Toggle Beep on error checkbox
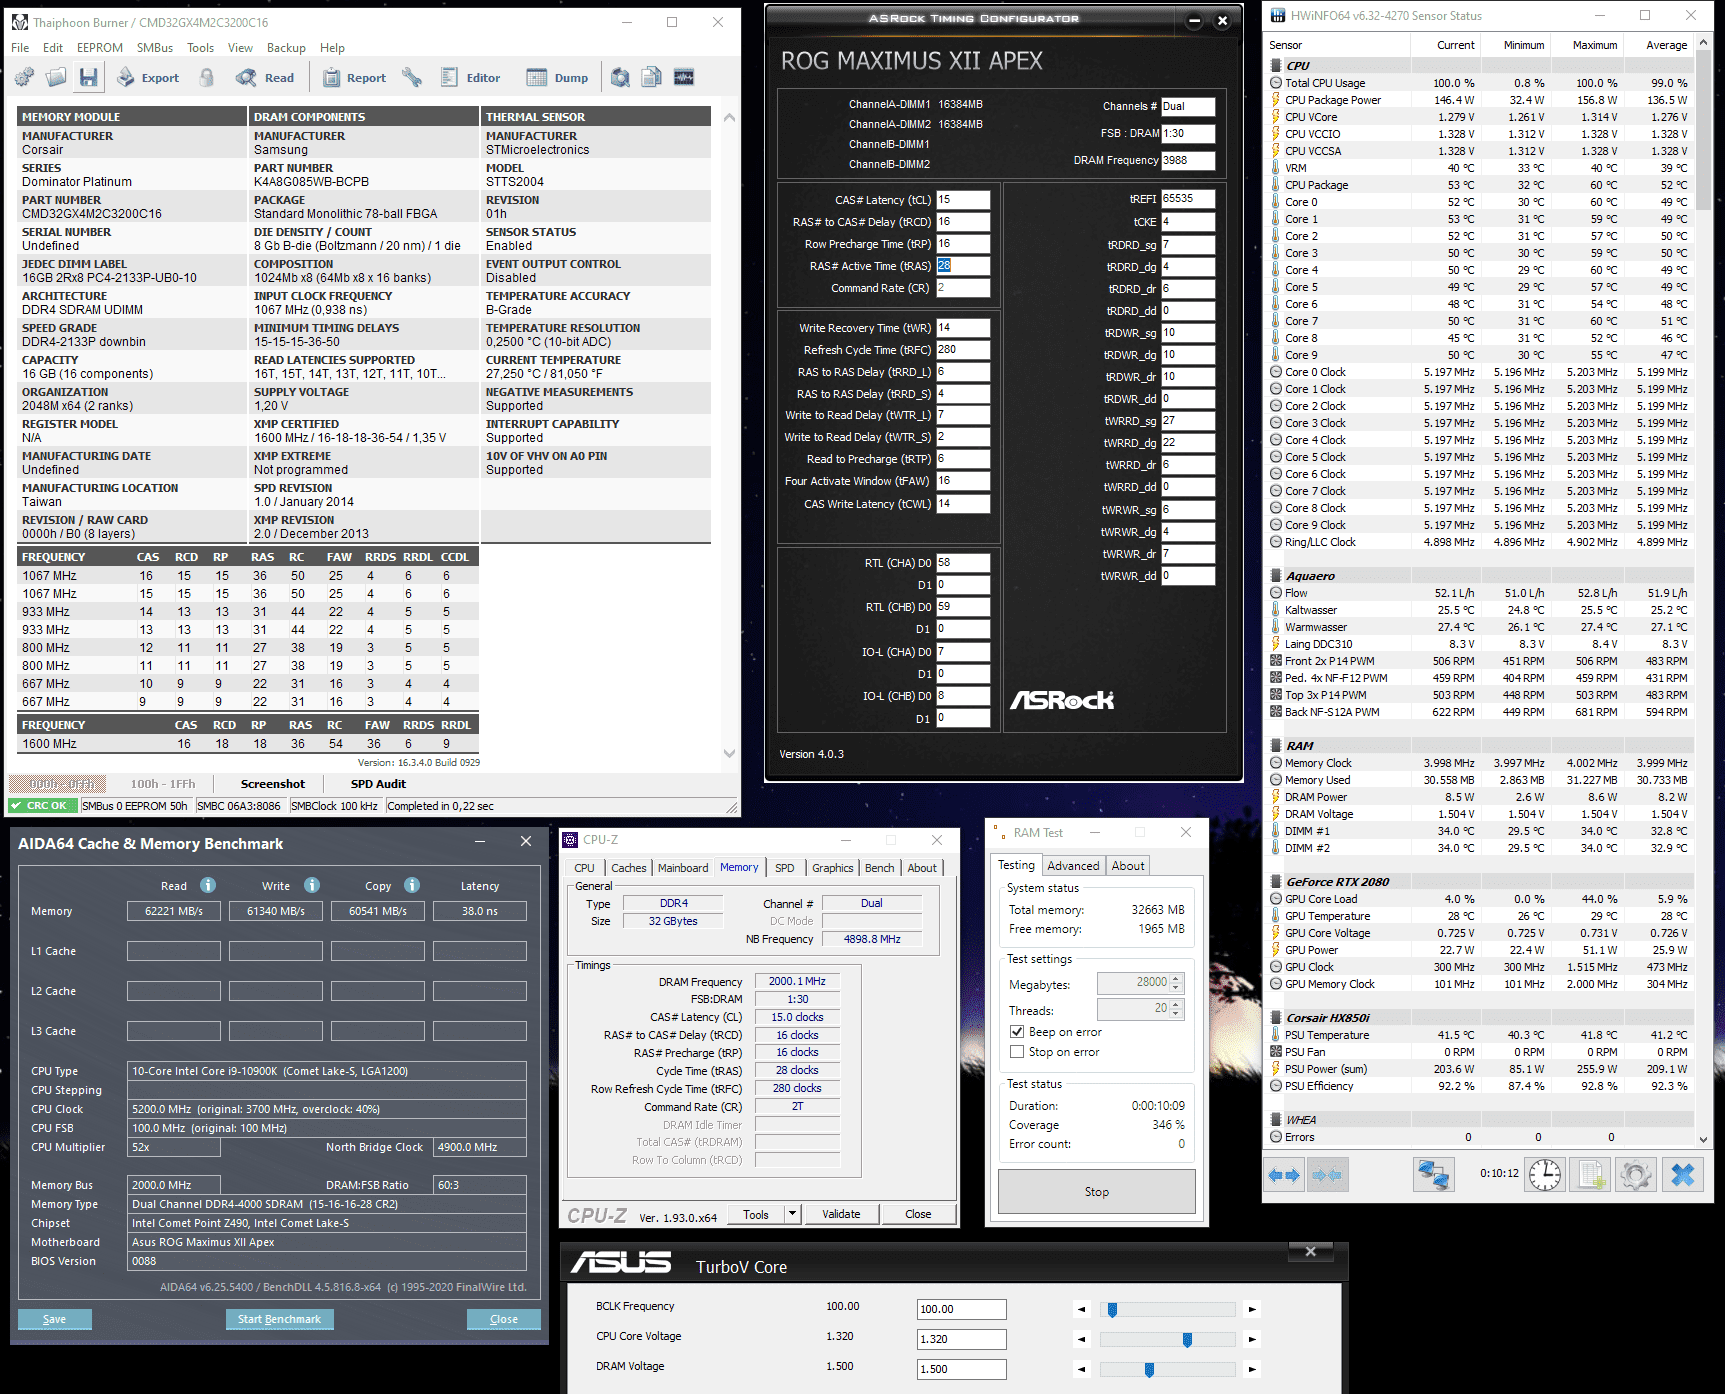This screenshot has height=1394, width=1725. click(1017, 1032)
